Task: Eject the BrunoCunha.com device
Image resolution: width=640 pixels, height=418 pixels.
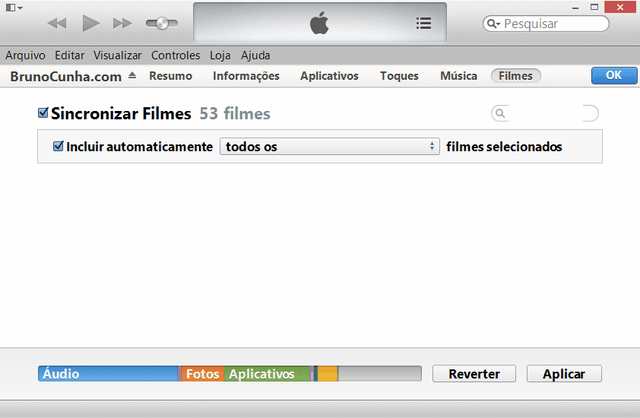Action: pyautogui.click(x=132, y=75)
